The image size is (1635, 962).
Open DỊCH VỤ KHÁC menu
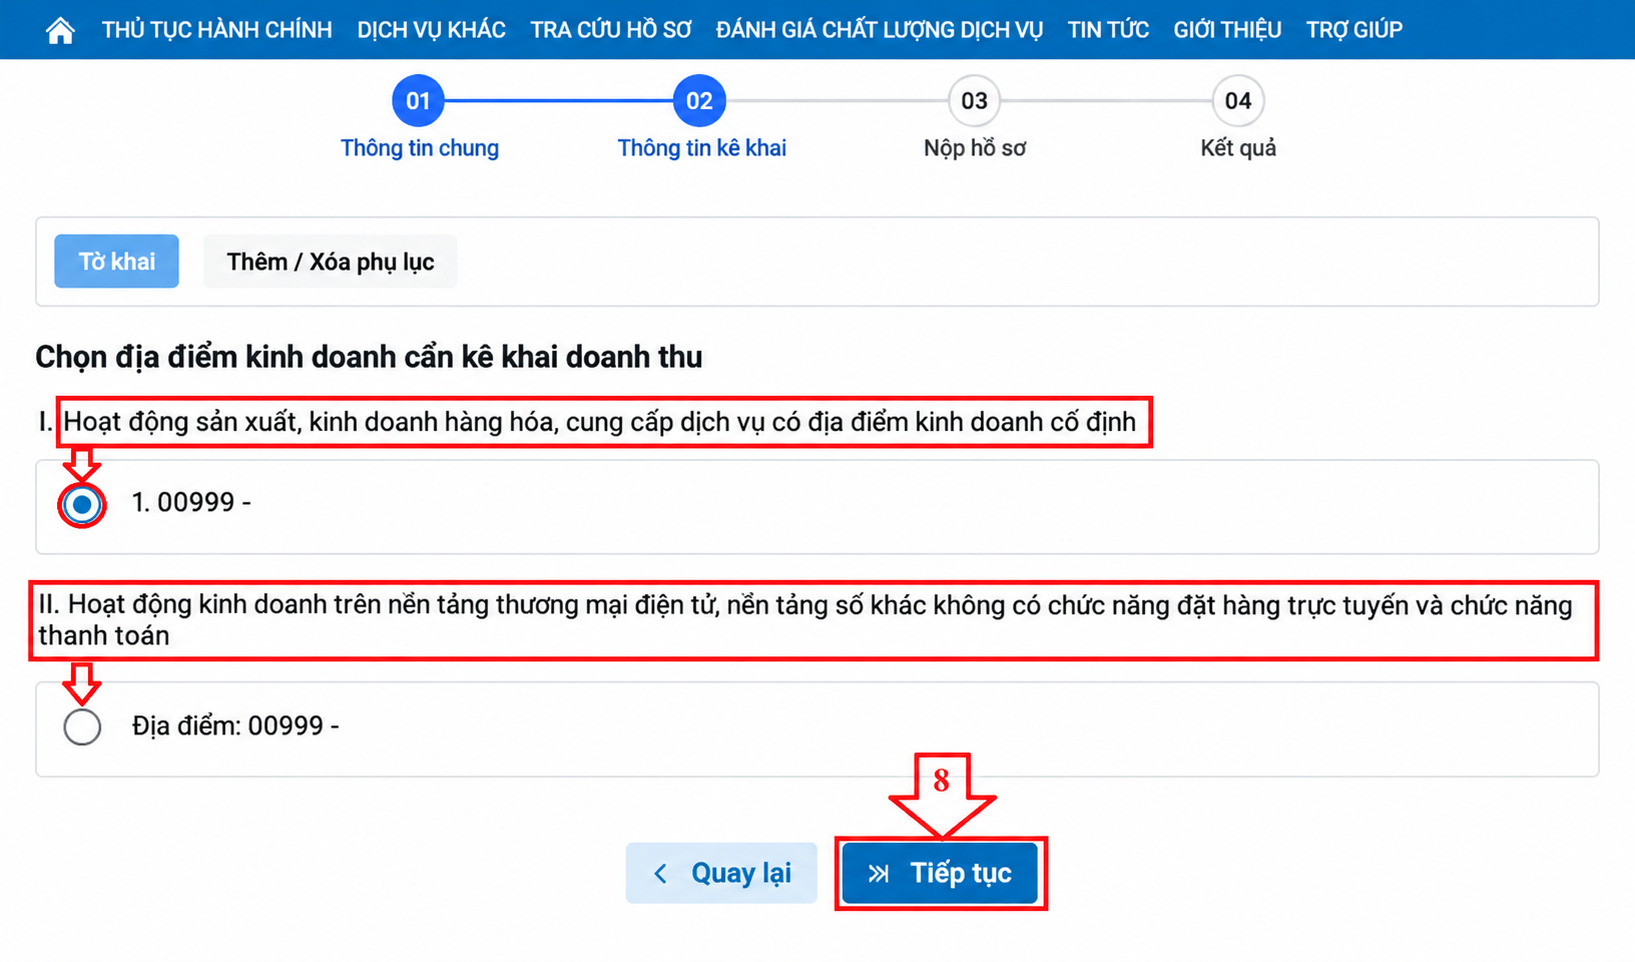click(431, 30)
